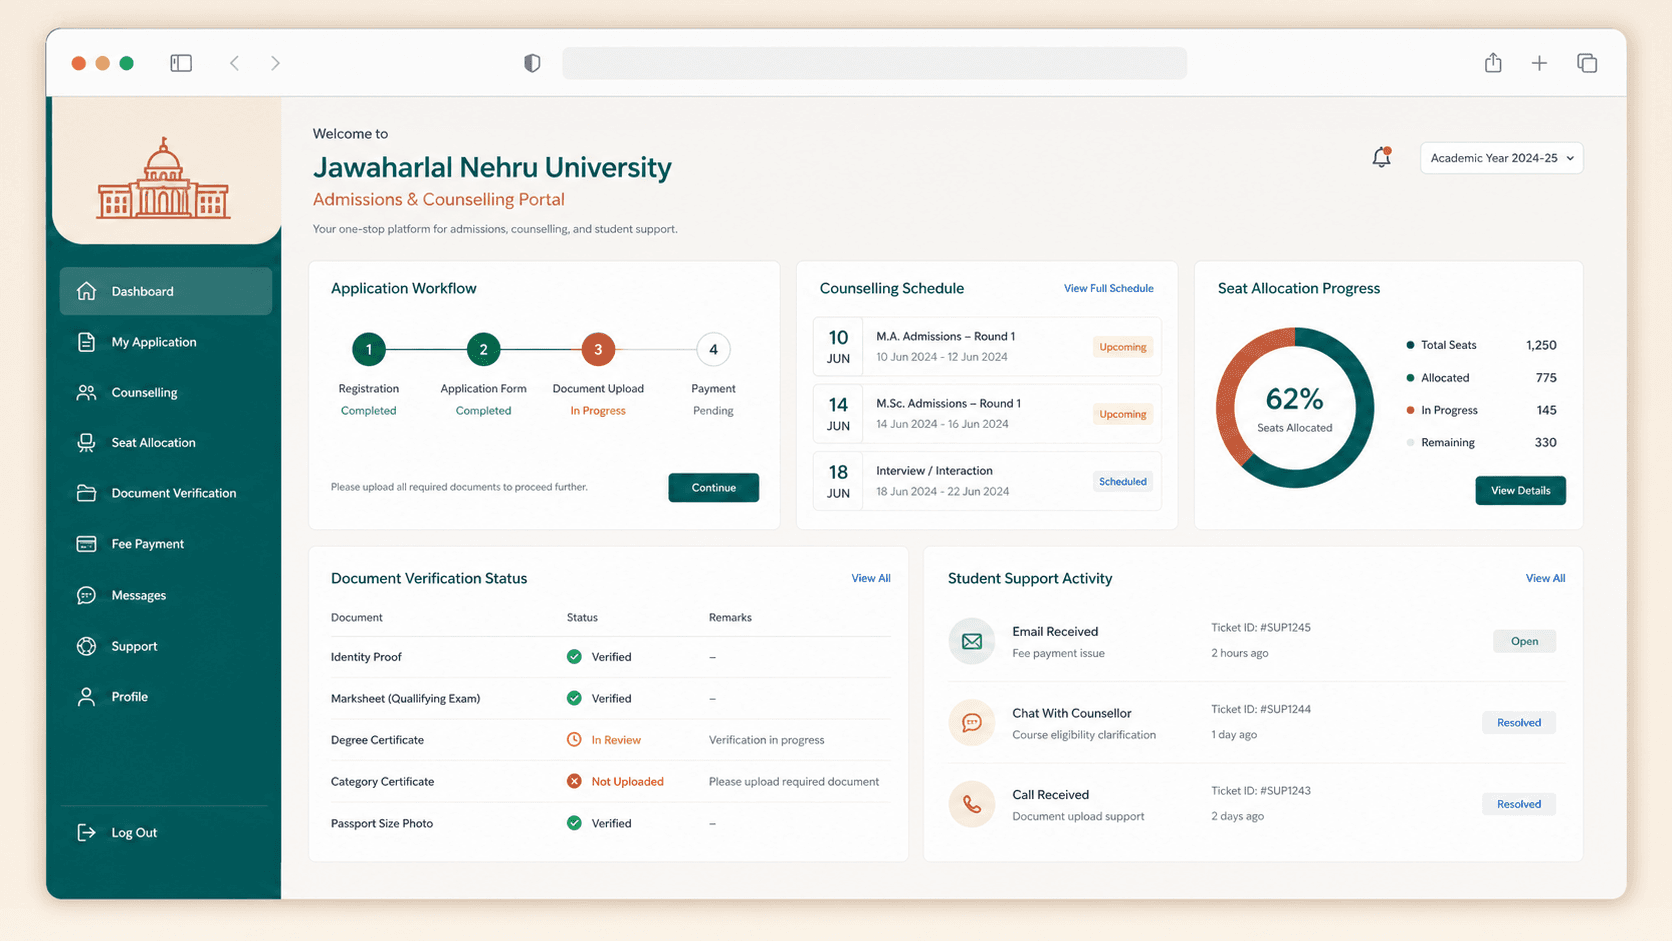1672x941 pixels.
Task: Click the '1,250' total seats value
Action: point(1541,345)
